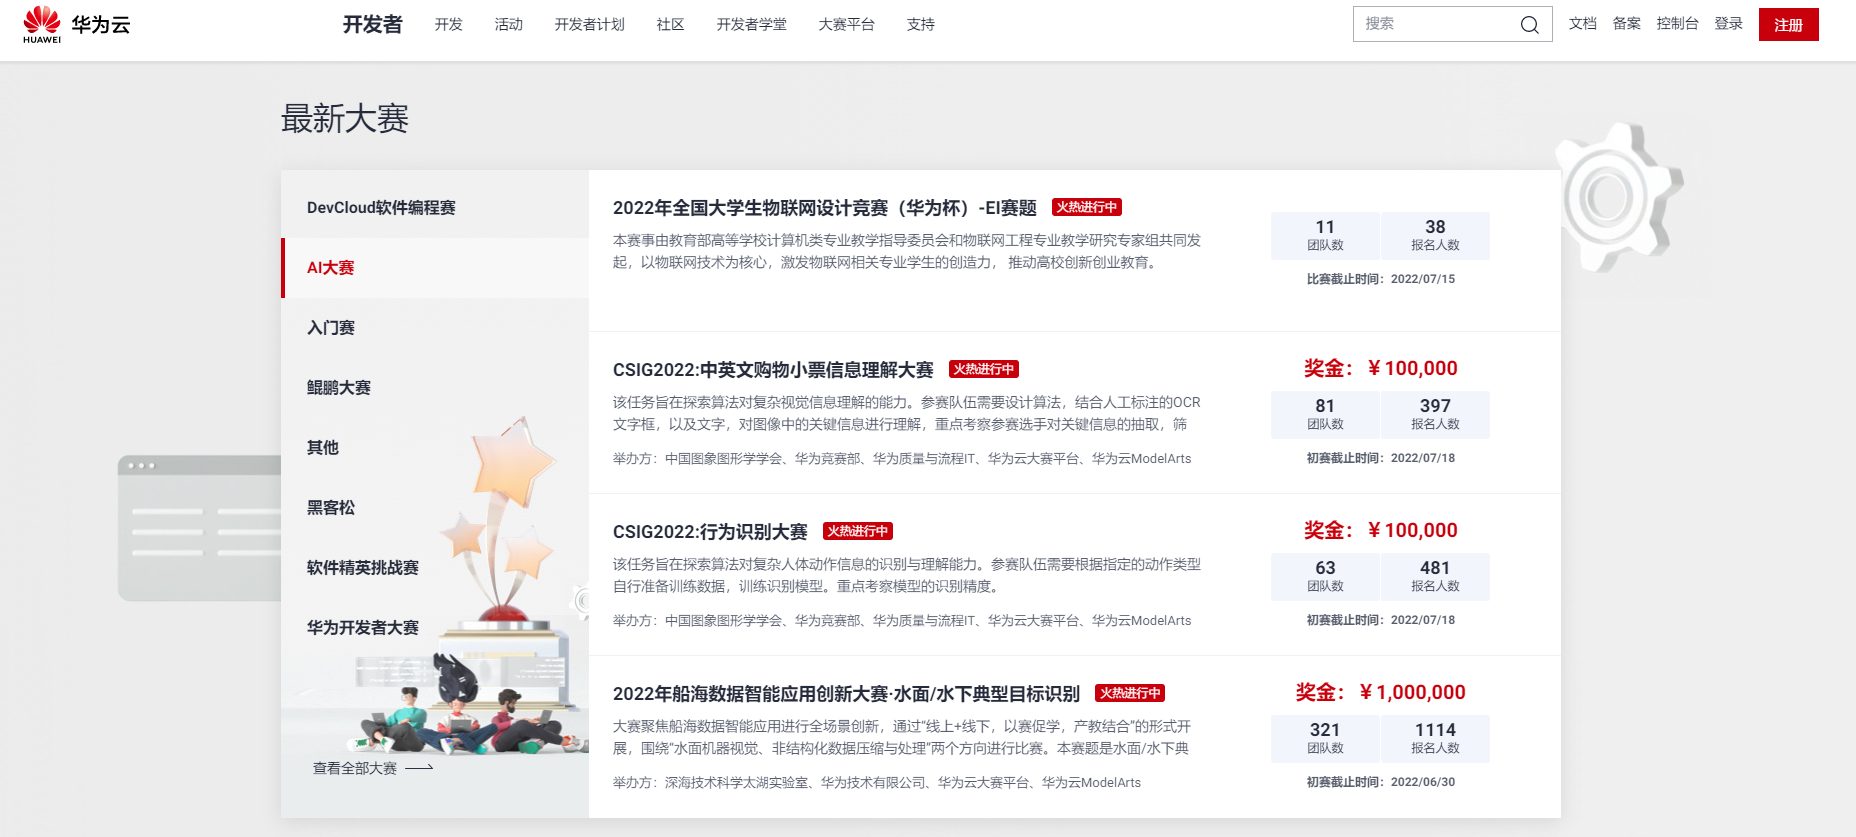Click the search magnifier icon
The image size is (1856, 837).
[x=1529, y=25]
